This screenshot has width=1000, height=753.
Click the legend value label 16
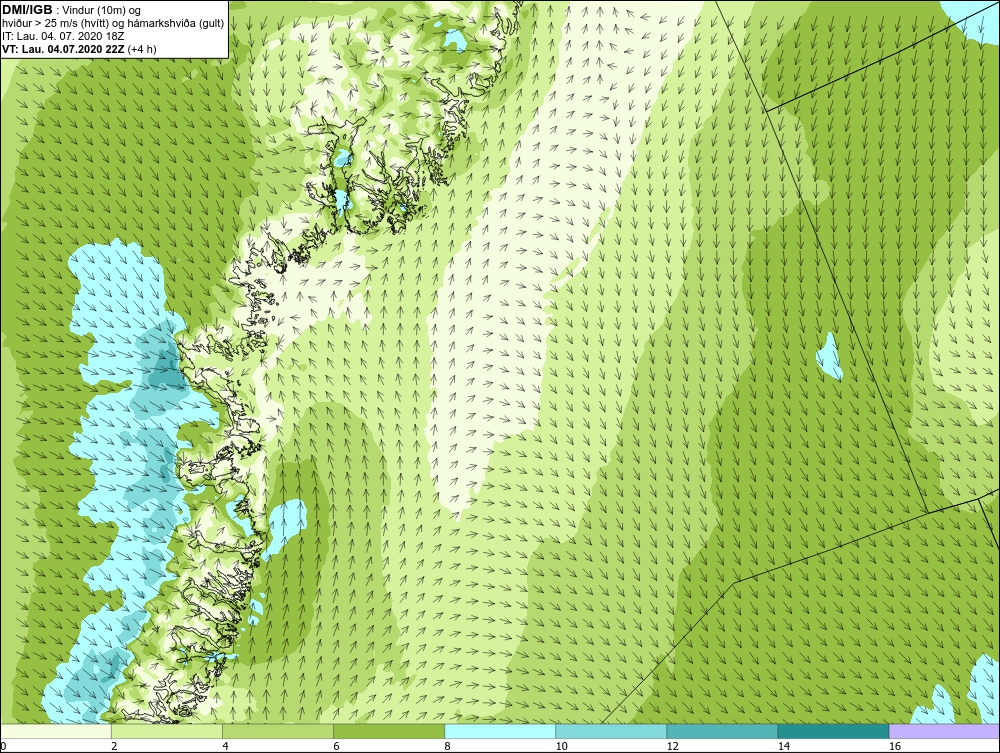pyautogui.click(x=895, y=746)
